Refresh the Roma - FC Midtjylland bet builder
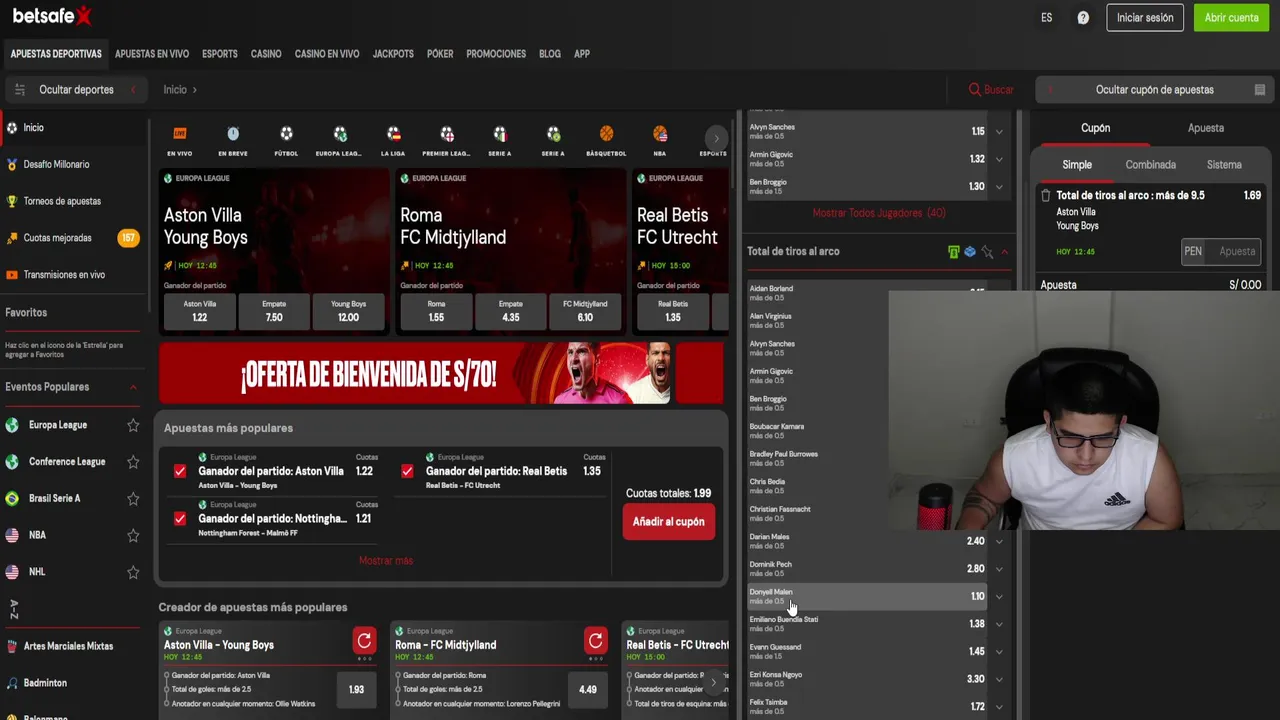The width and height of the screenshot is (1280, 720). 595,641
